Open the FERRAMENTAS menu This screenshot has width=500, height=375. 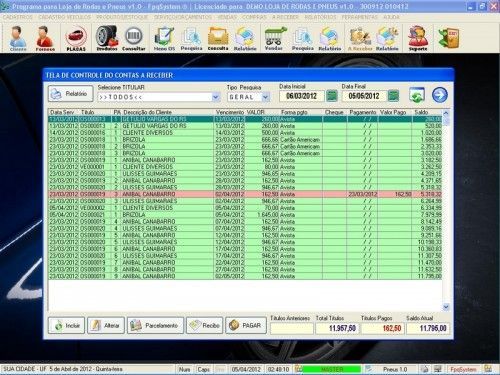tap(359, 17)
